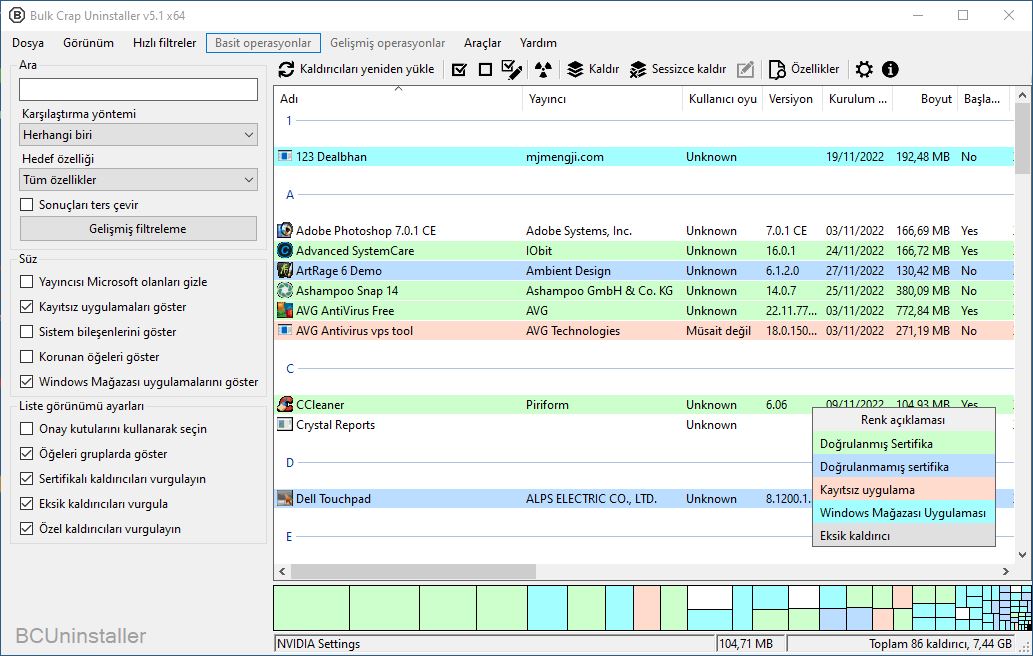Screen dimensions: 1033x656
Task: Toggle Sonuçları ters çevir checkbox
Action: (26, 205)
